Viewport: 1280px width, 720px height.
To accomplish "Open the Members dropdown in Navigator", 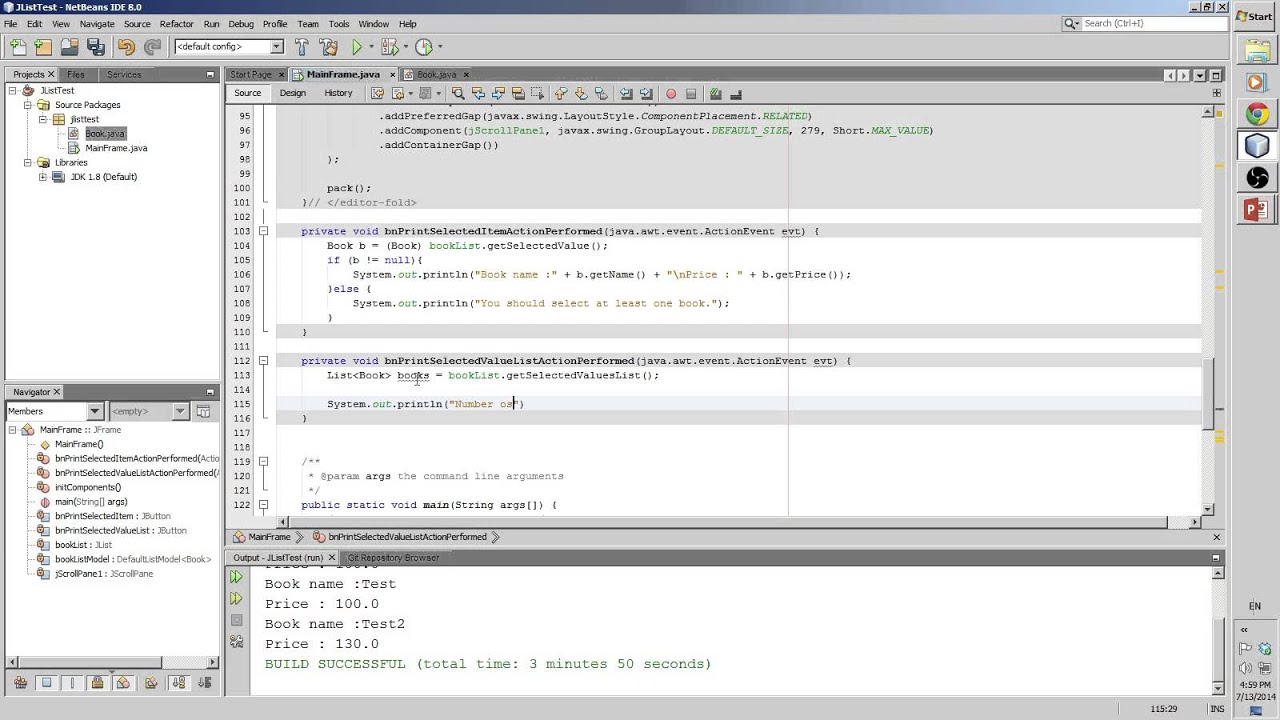I will tap(55, 411).
